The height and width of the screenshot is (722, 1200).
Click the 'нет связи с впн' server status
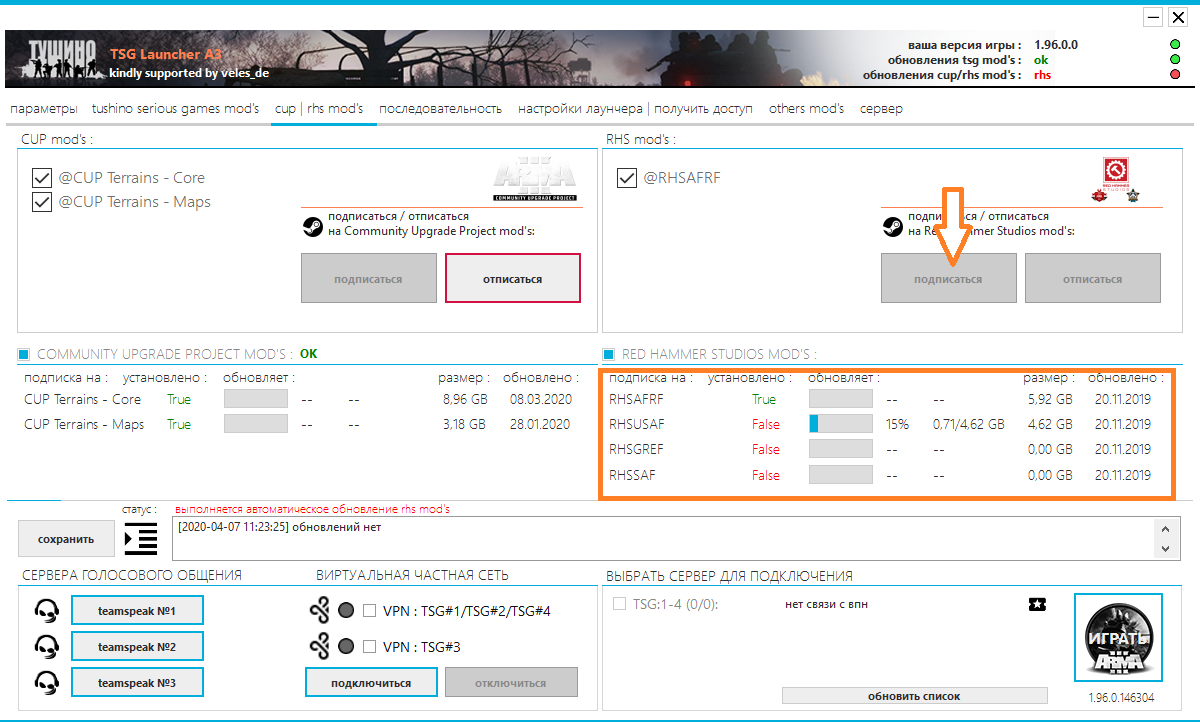click(825, 604)
